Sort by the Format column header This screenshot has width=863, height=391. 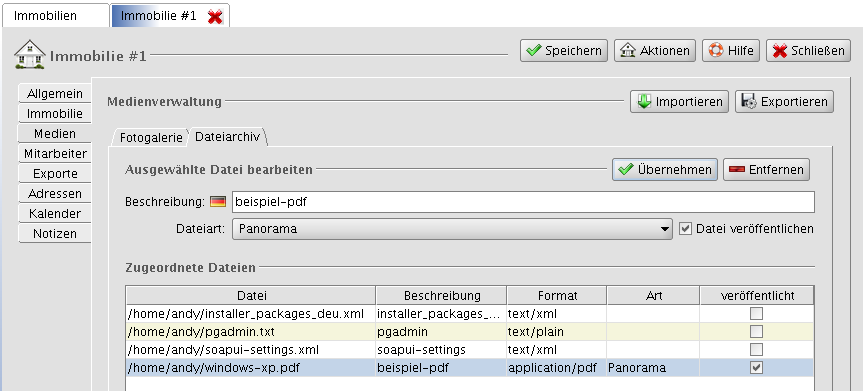tap(557, 296)
